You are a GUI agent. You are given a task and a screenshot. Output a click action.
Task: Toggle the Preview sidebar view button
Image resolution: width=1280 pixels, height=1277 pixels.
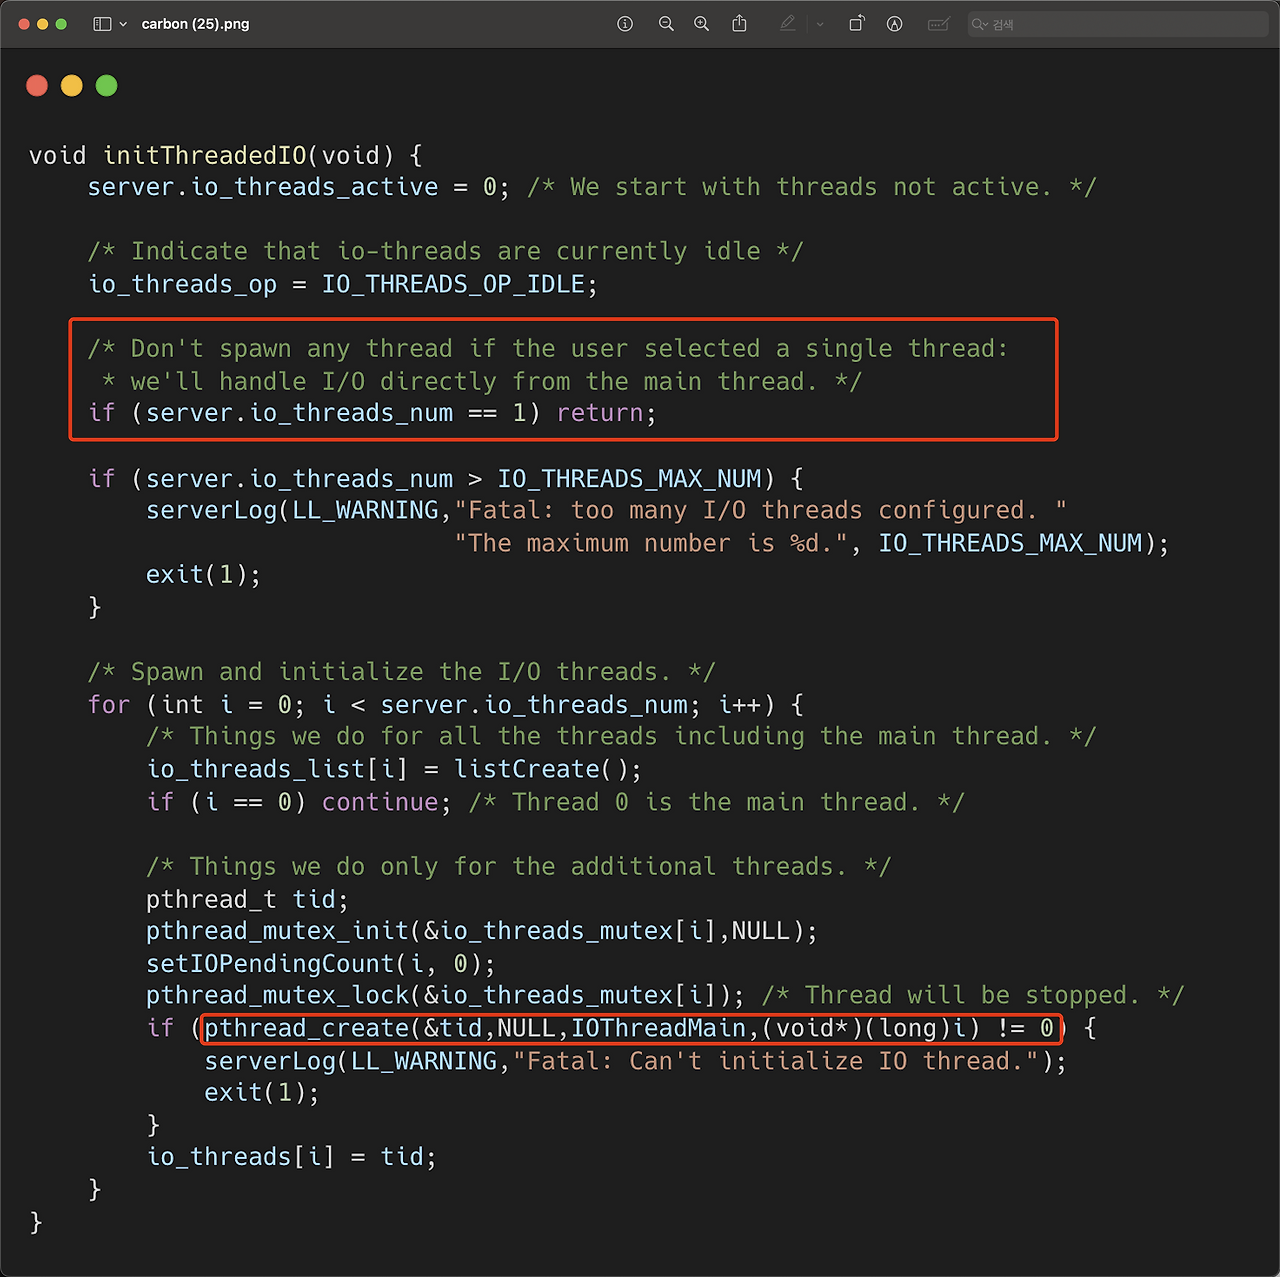102,24
